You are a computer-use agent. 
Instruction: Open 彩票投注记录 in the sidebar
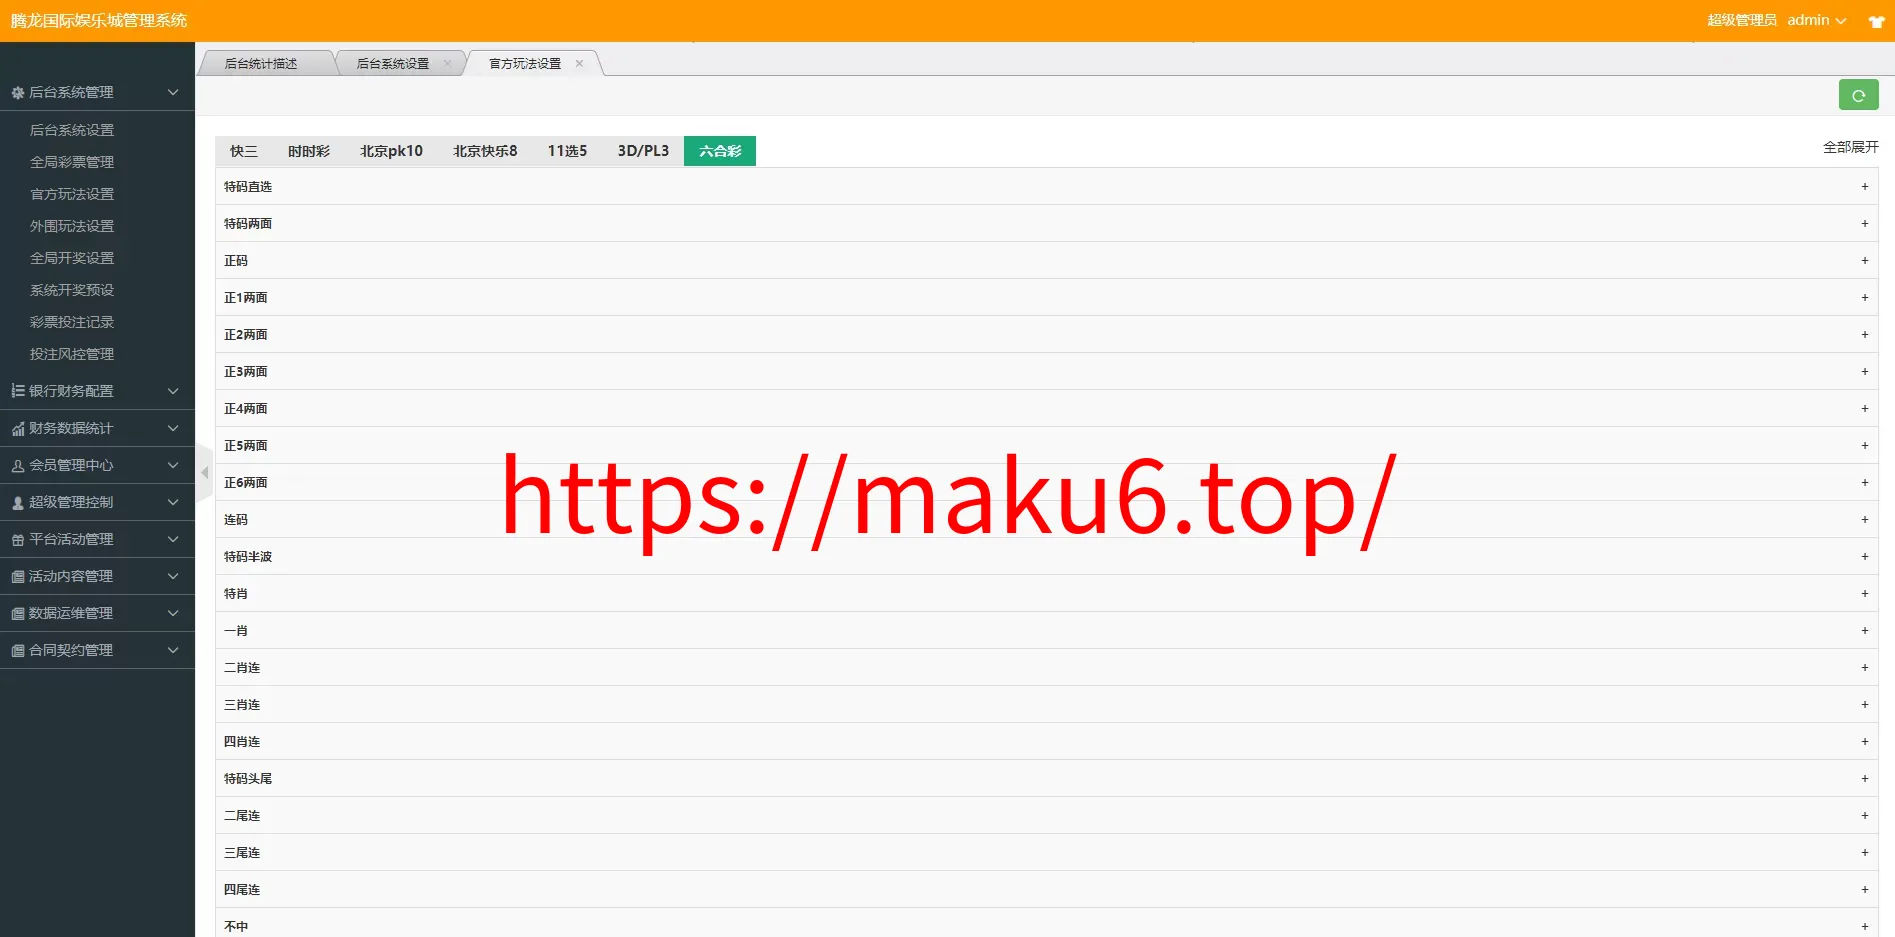point(72,322)
